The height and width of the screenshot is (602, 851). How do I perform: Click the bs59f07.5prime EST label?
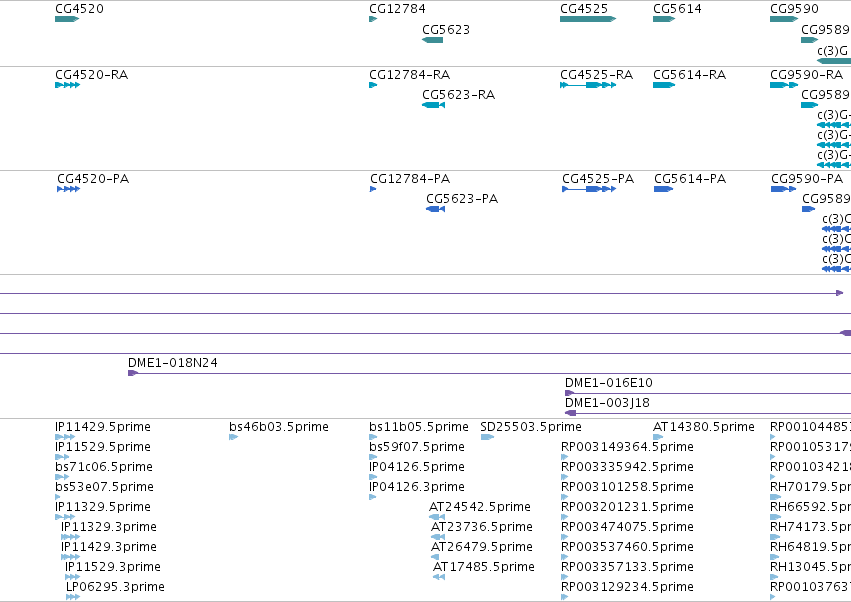pyautogui.click(x=417, y=447)
